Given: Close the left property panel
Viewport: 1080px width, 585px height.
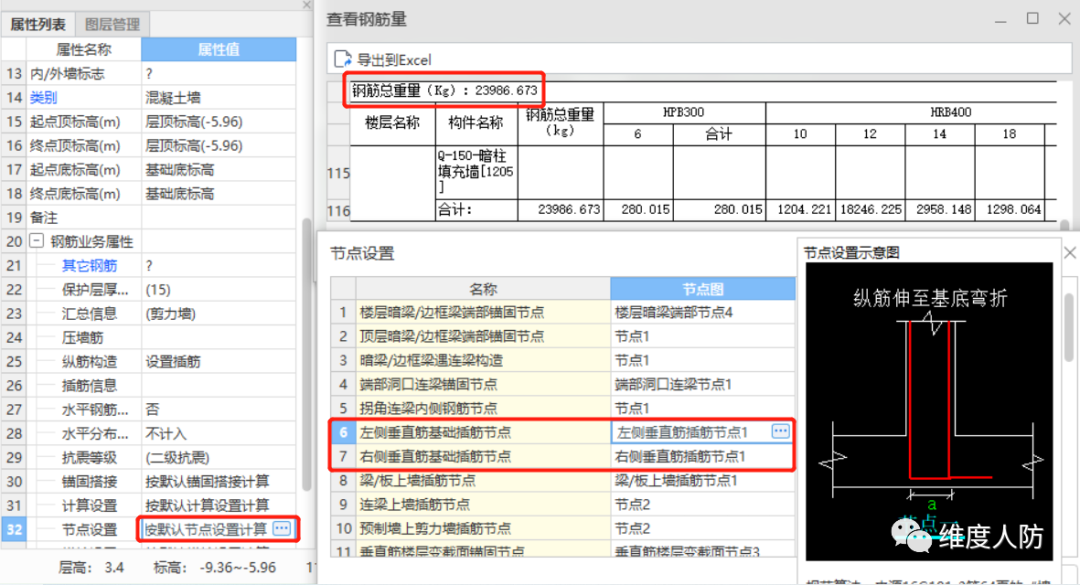Looking at the screenshot, I should click(x=307, y=6).
